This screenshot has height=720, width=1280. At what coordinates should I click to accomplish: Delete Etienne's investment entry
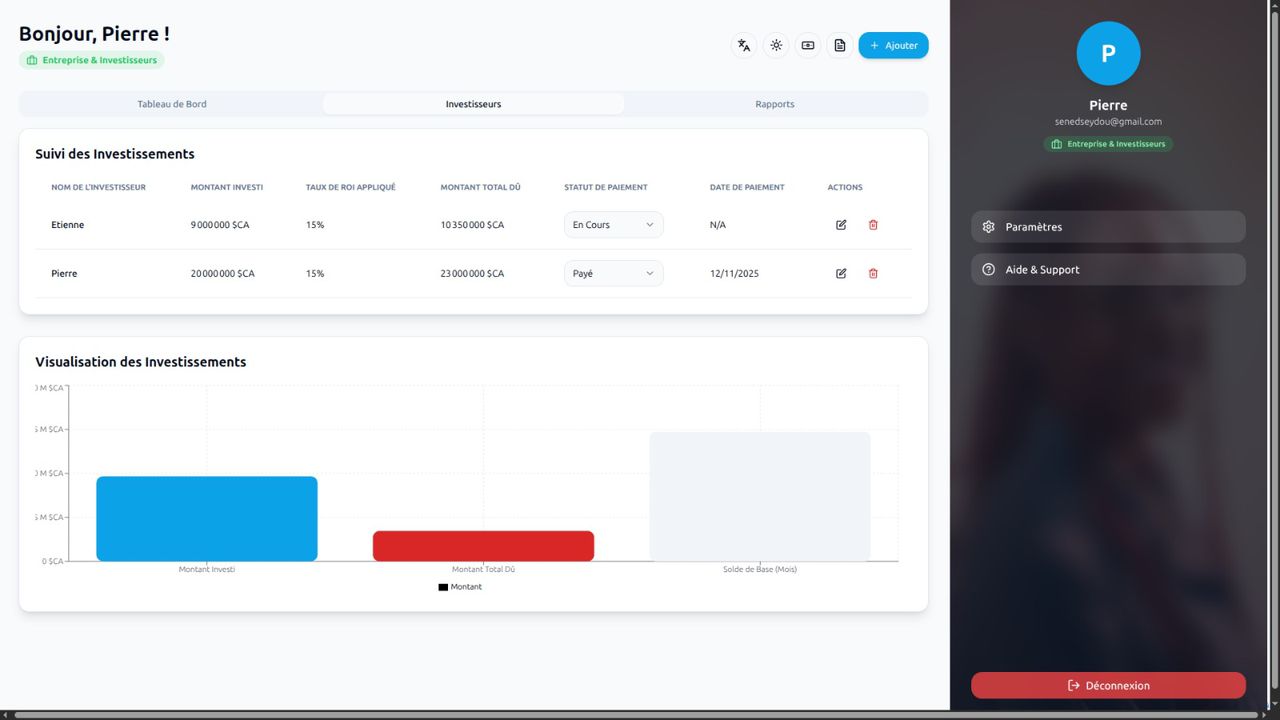point(873,225)
